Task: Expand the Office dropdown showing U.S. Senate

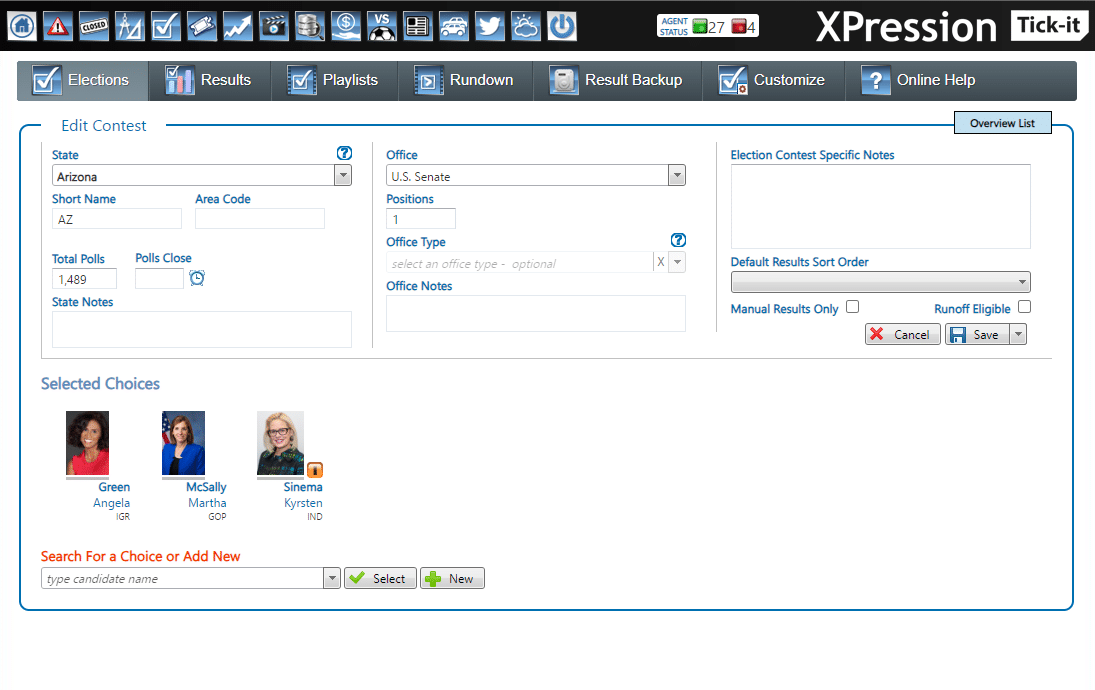Action: click(x=677, y=175)
